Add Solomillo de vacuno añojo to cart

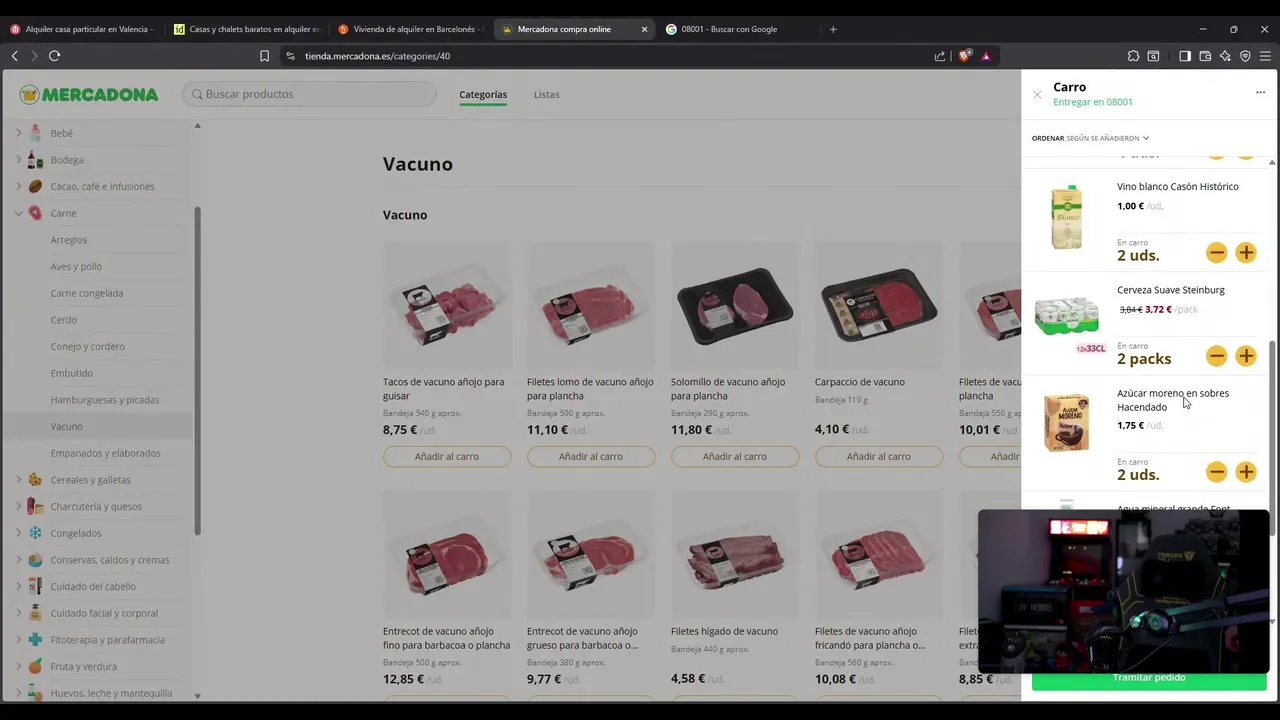pyautogui.click(x=735, y=456)
